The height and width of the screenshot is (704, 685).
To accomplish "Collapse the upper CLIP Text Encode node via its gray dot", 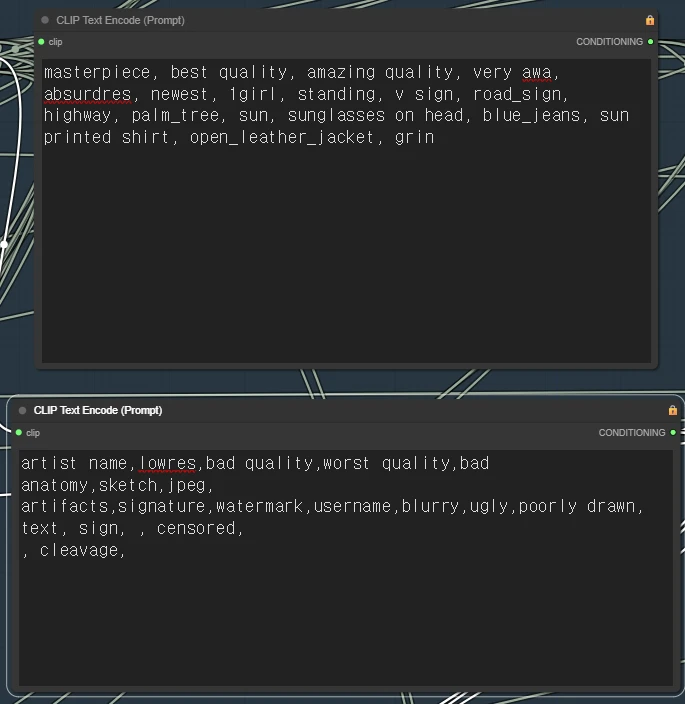I will (x=45, y=20).
